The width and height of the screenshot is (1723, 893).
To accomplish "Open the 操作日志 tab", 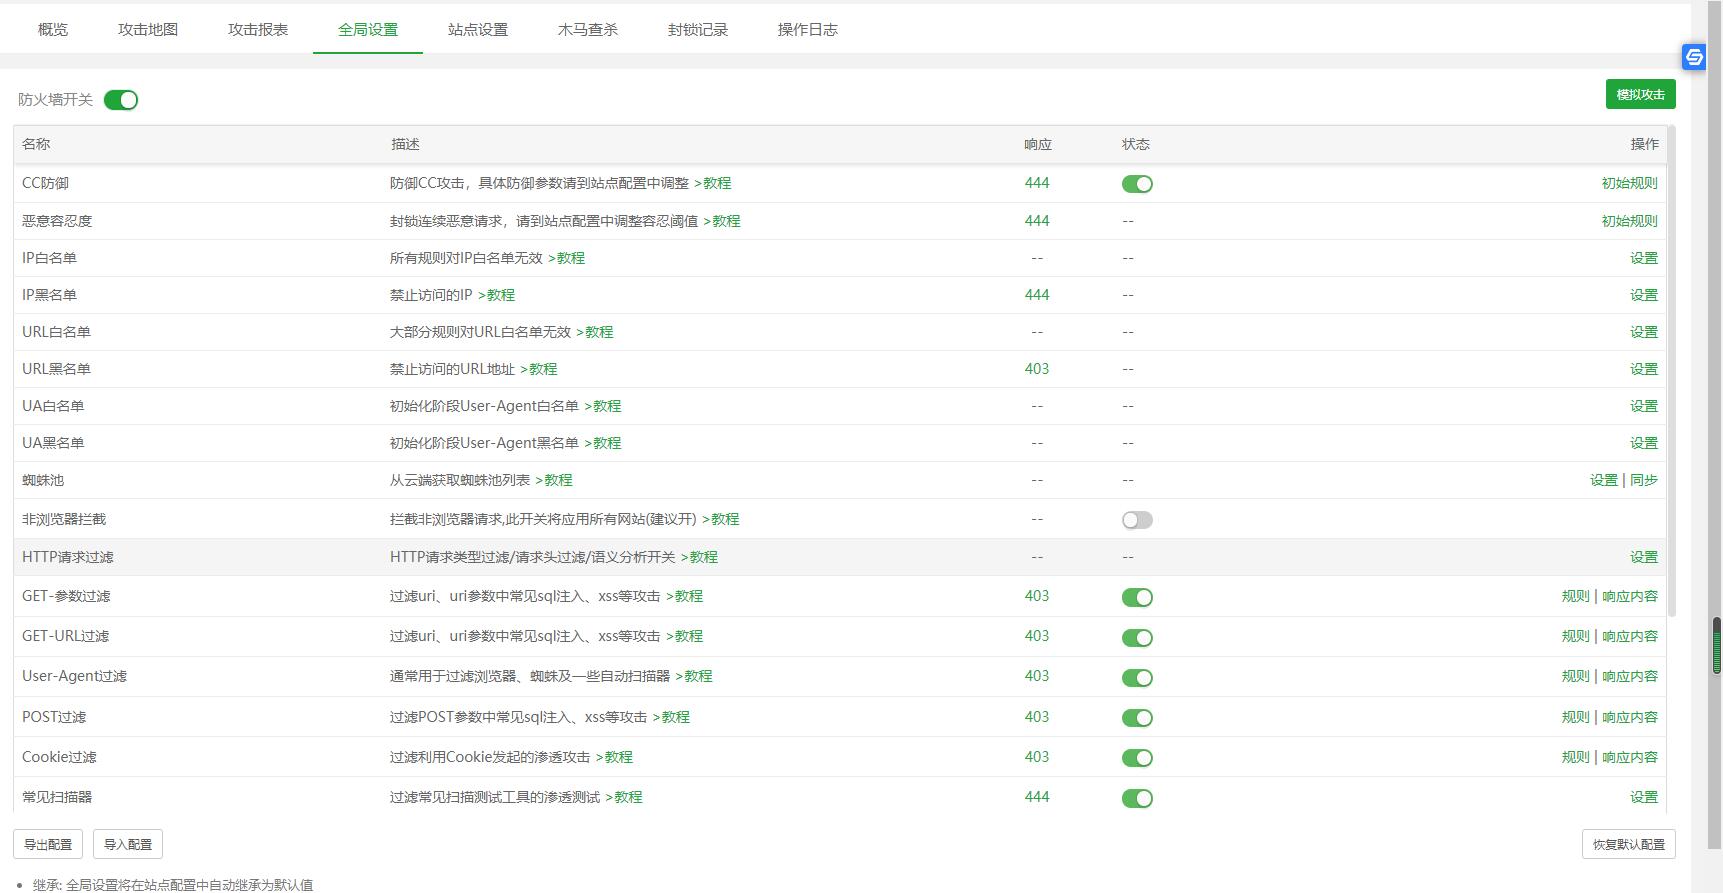I will 808,30.
